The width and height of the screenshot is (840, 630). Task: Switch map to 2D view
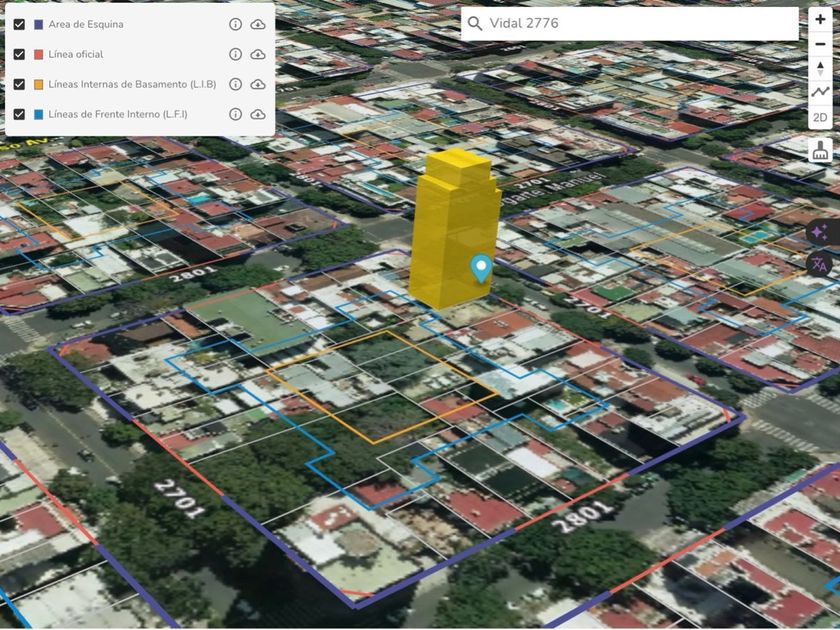tap(820, 117)
